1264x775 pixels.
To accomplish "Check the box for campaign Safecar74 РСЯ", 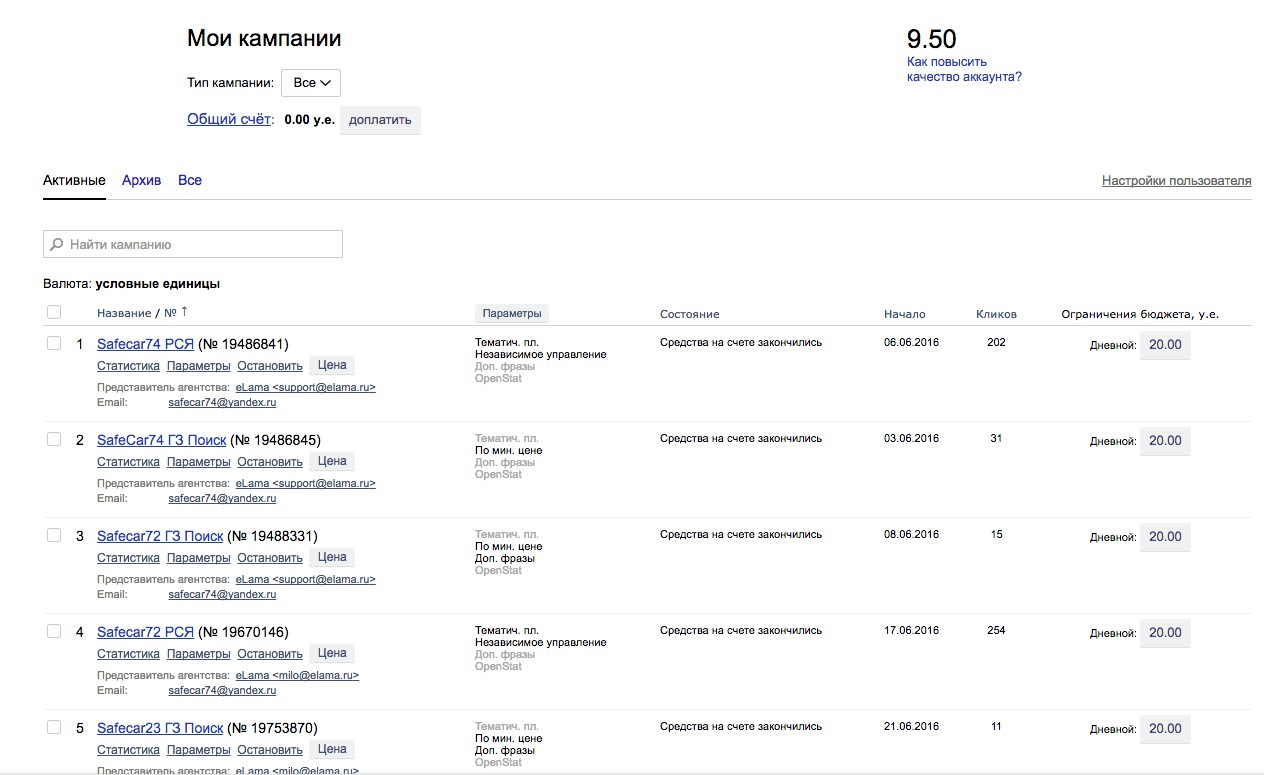I will pyautogui.click(x=54, y=343).
